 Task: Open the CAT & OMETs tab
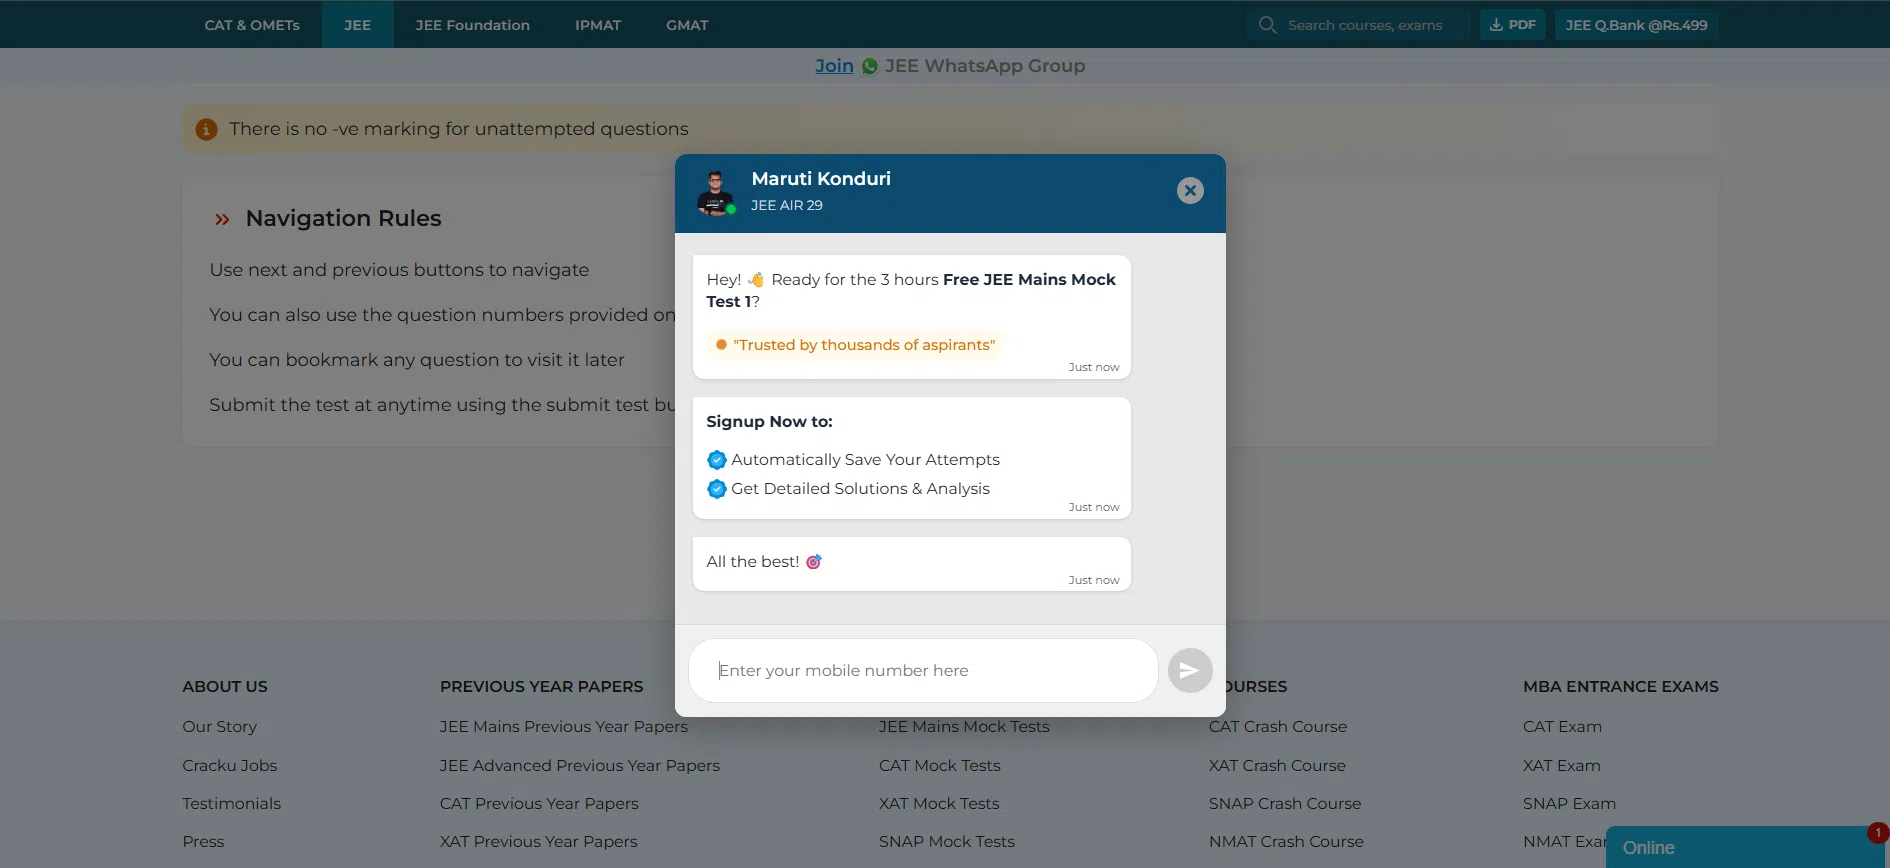point(252,25)
